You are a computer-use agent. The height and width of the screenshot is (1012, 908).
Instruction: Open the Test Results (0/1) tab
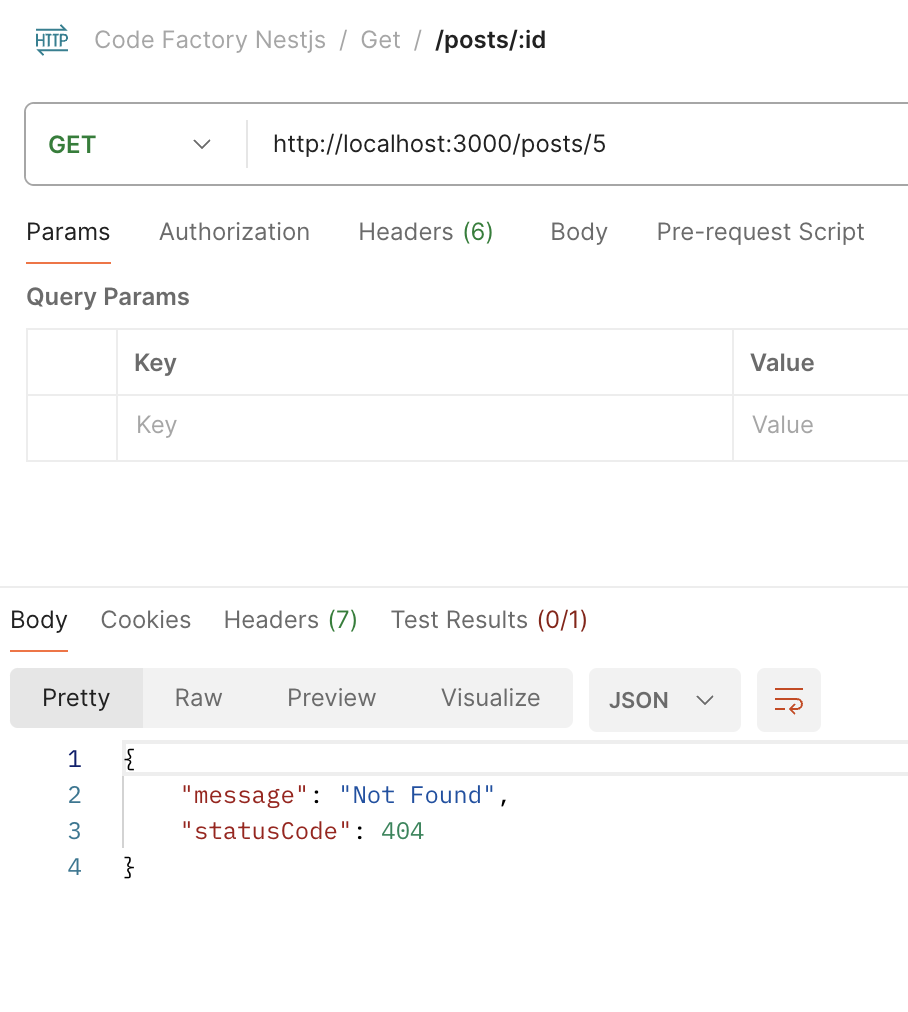489,620
